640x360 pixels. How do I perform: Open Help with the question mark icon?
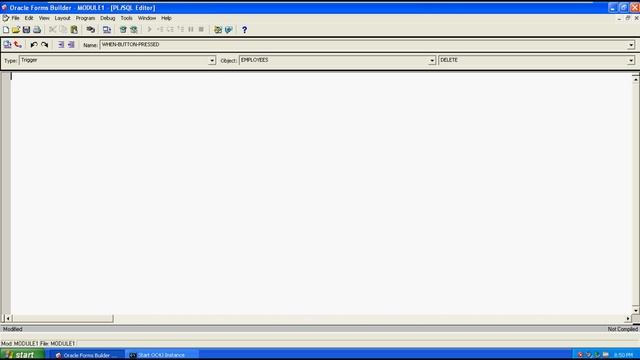coord(244,30)
